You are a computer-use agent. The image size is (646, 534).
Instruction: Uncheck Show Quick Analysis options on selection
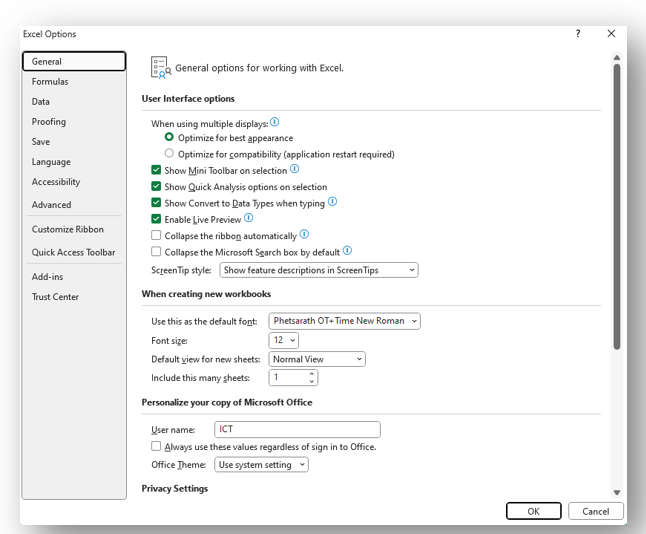point(156,187)
